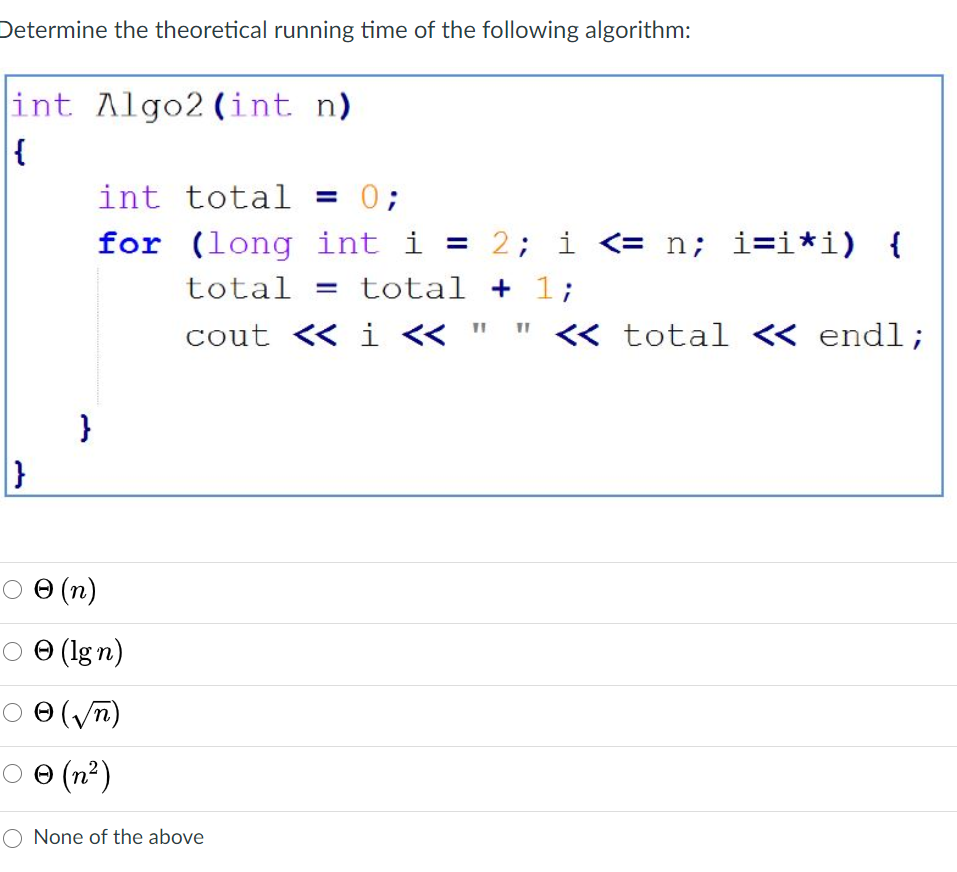The image size is (957, 872).
Task: Click the Θ(n) answer label
Action: (63, 590)
